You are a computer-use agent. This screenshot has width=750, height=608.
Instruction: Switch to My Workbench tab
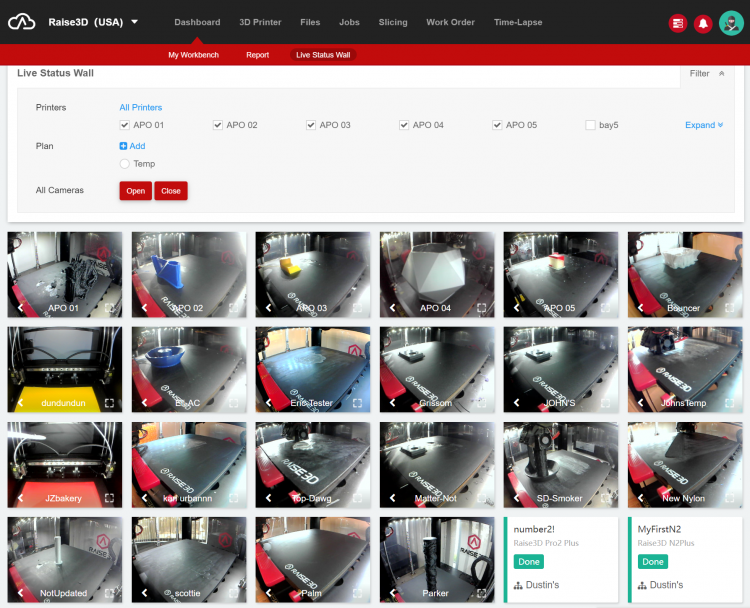pyautogui.click(x=193, y=55)
